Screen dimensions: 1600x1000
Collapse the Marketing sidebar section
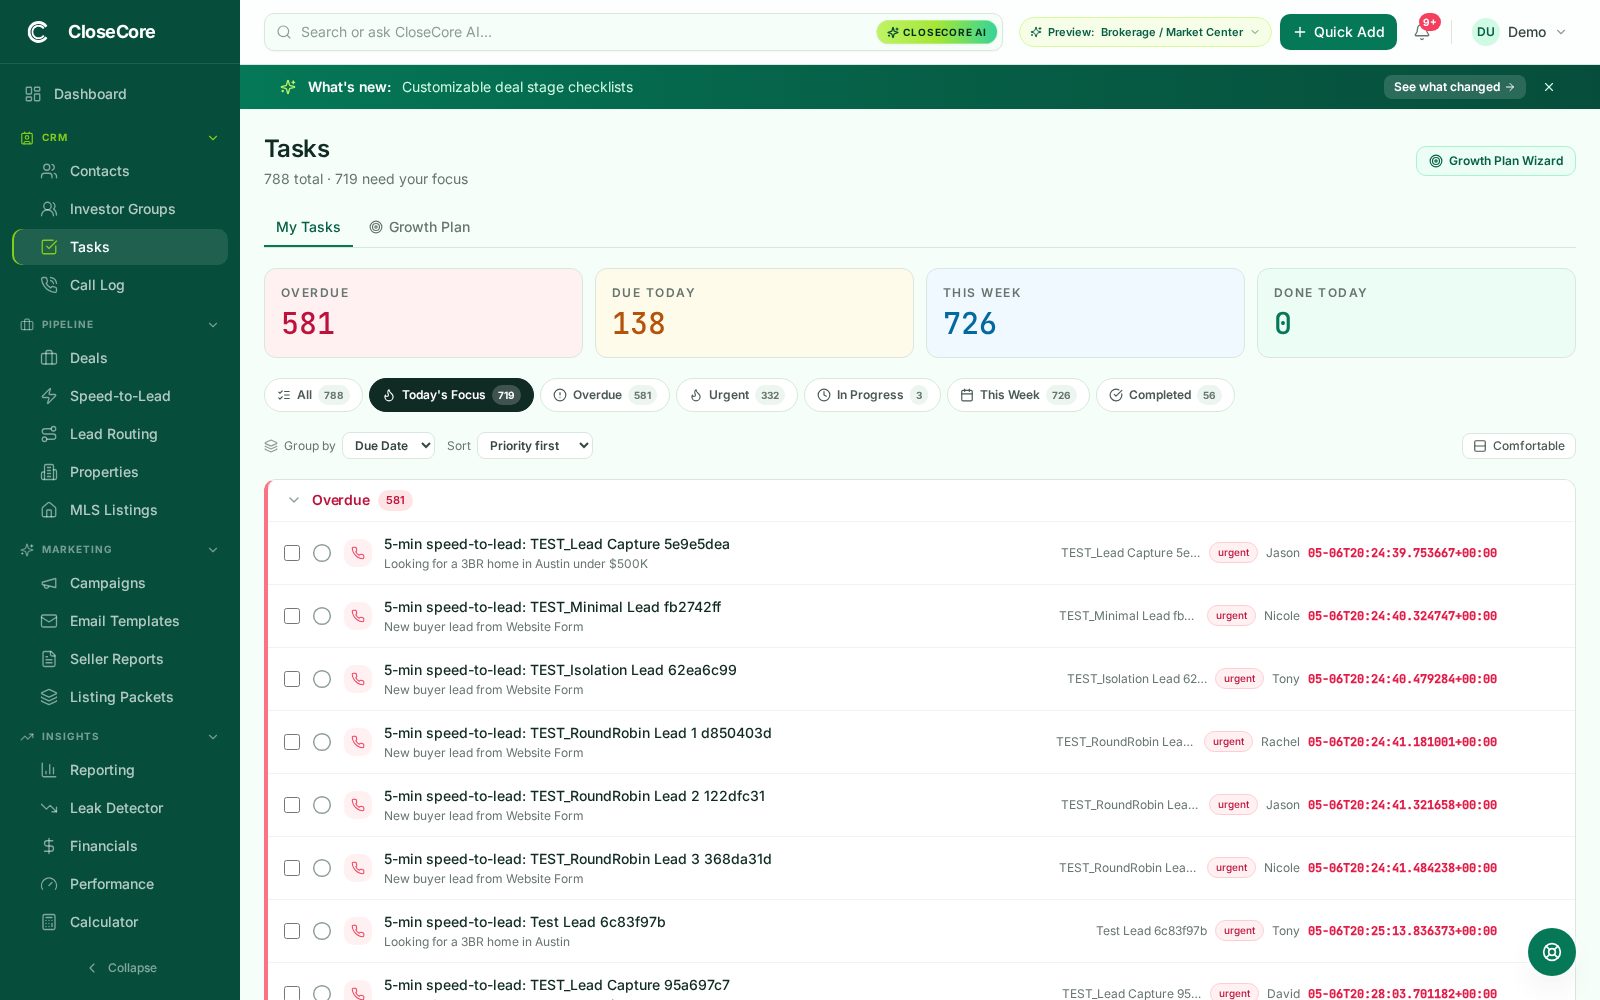pos(212,550)
